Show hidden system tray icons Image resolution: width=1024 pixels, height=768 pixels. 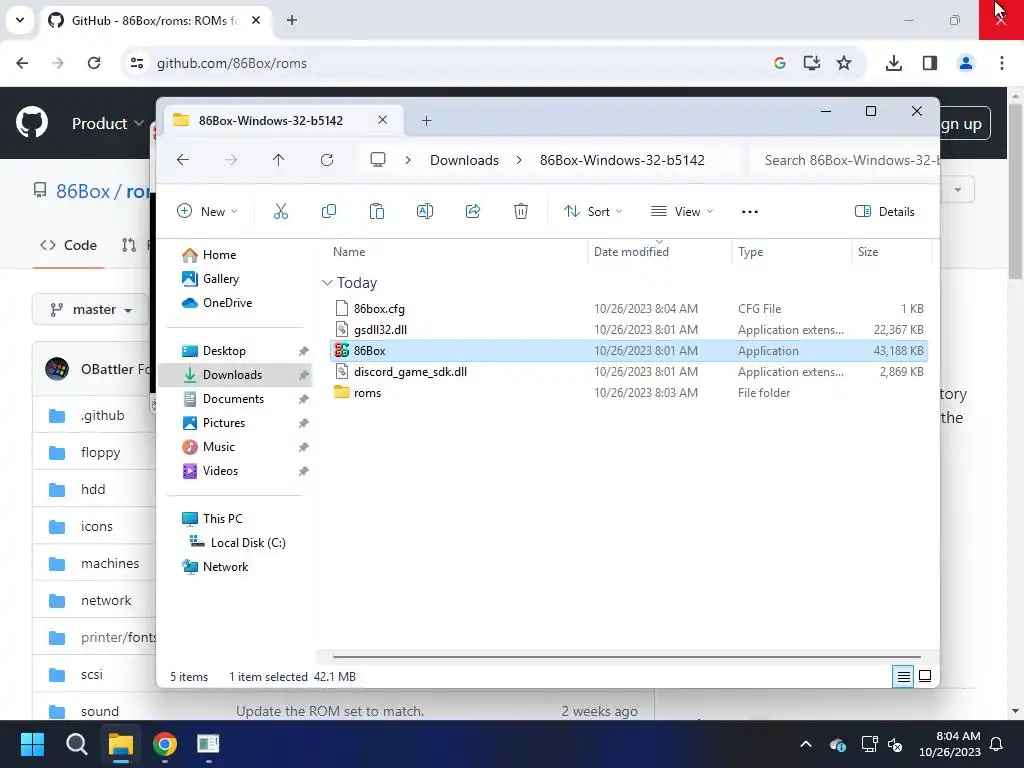click(806, 744)
